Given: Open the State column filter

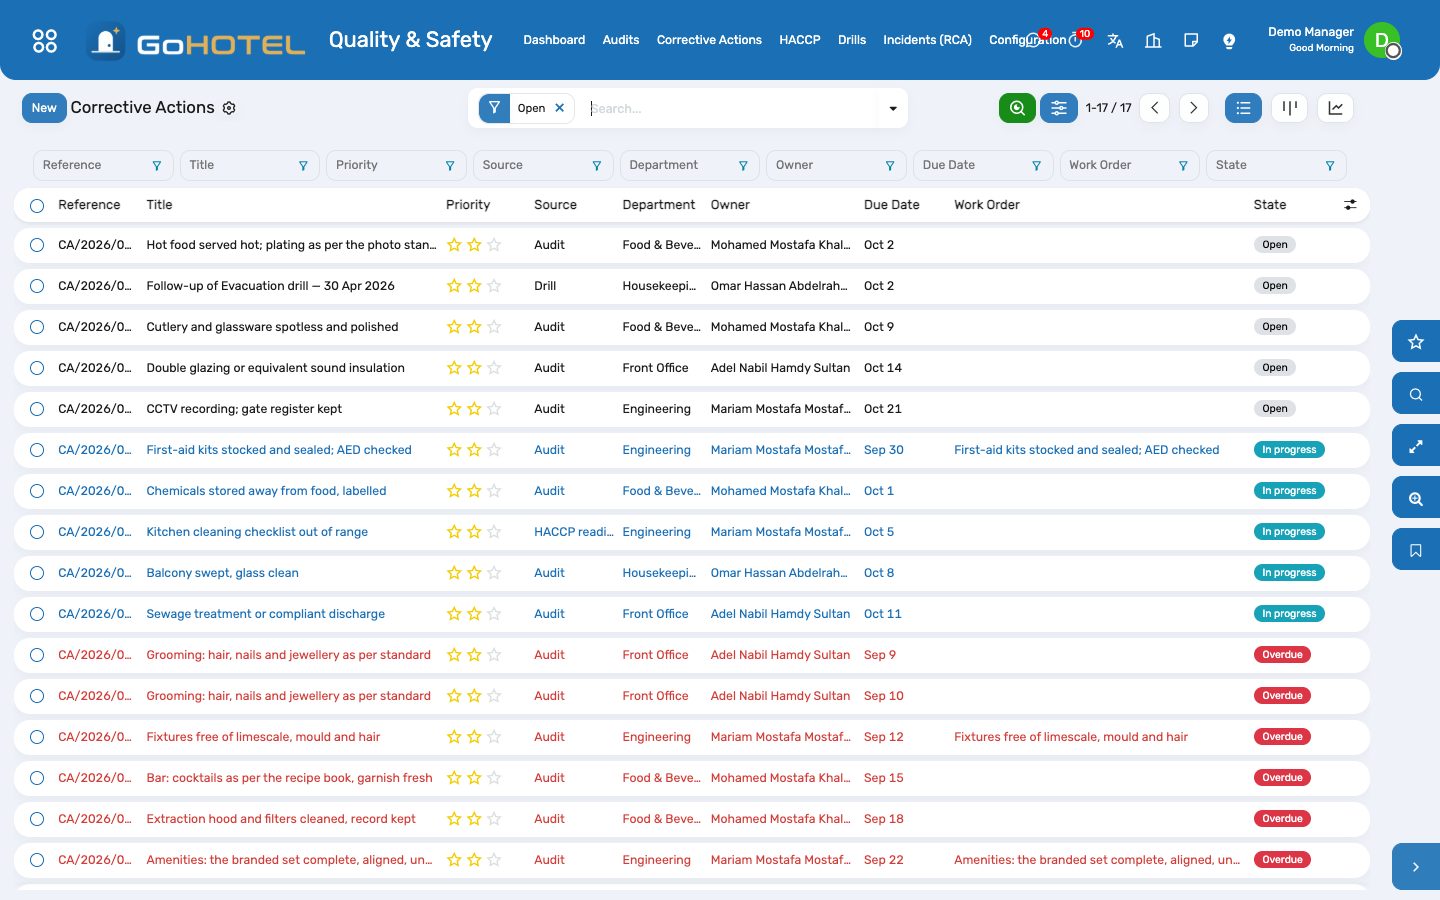Looking at the screenshot, I should (1330, 166).
